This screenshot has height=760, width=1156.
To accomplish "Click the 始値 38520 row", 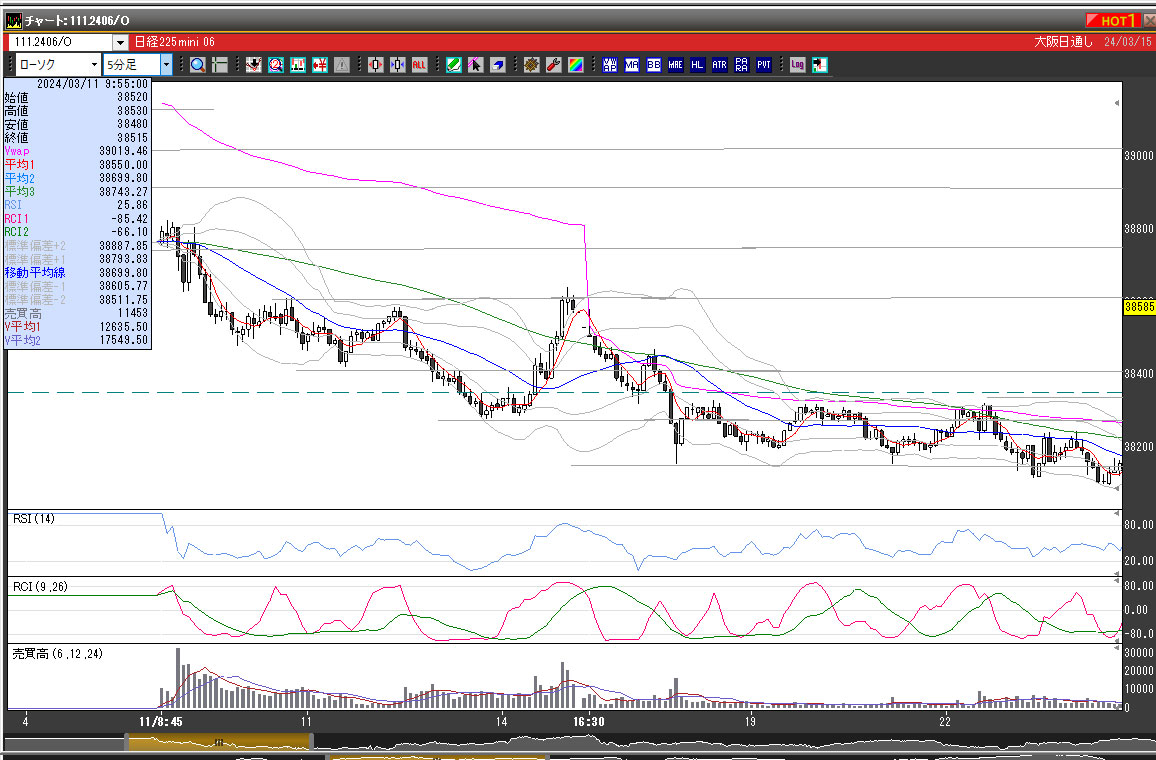I will (77, 97).
